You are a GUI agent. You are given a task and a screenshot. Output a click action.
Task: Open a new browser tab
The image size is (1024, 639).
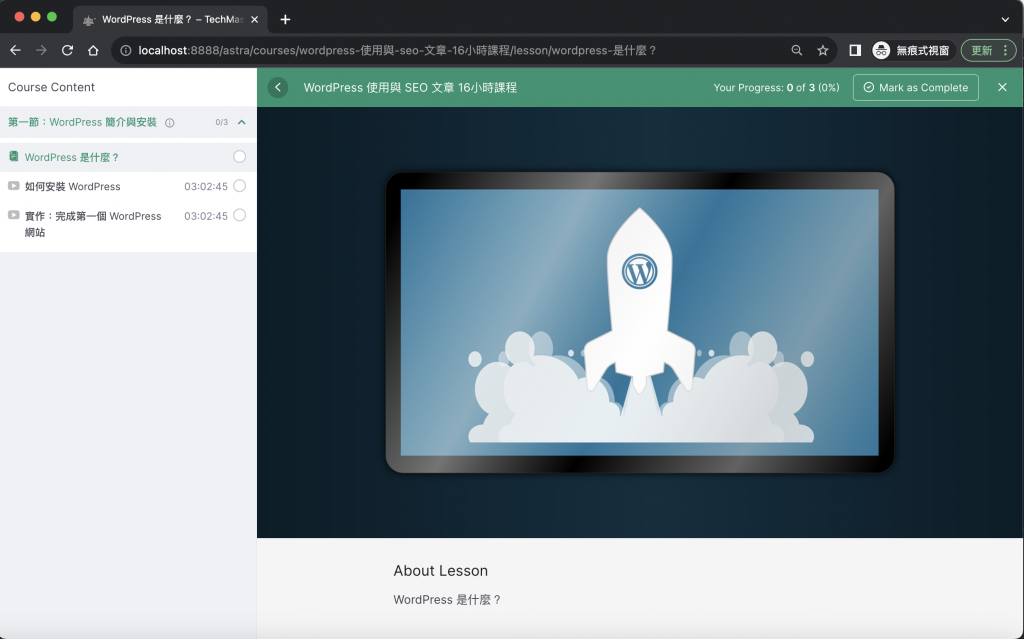(285, 20)
